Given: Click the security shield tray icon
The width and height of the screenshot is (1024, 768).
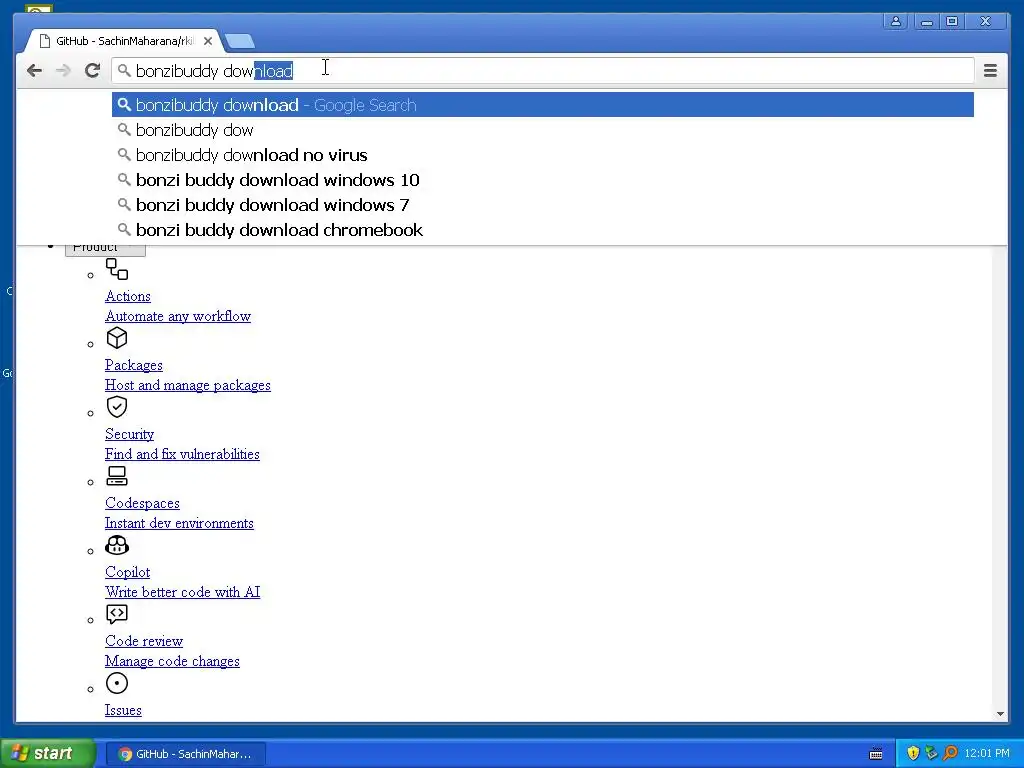Looking at the screenshot, I should click(x=913, y=753).
